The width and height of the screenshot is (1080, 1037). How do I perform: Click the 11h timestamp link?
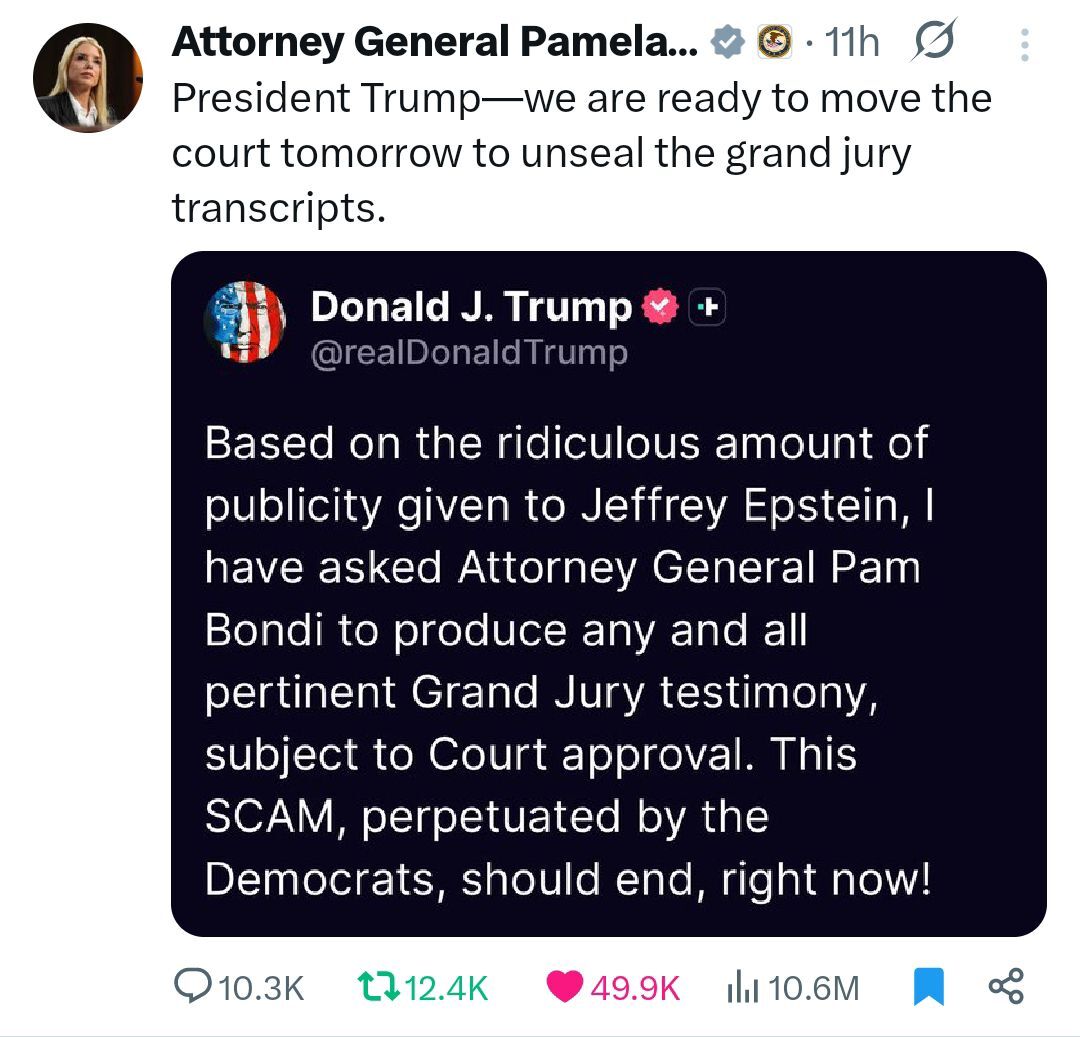click(x=851, y=43)
